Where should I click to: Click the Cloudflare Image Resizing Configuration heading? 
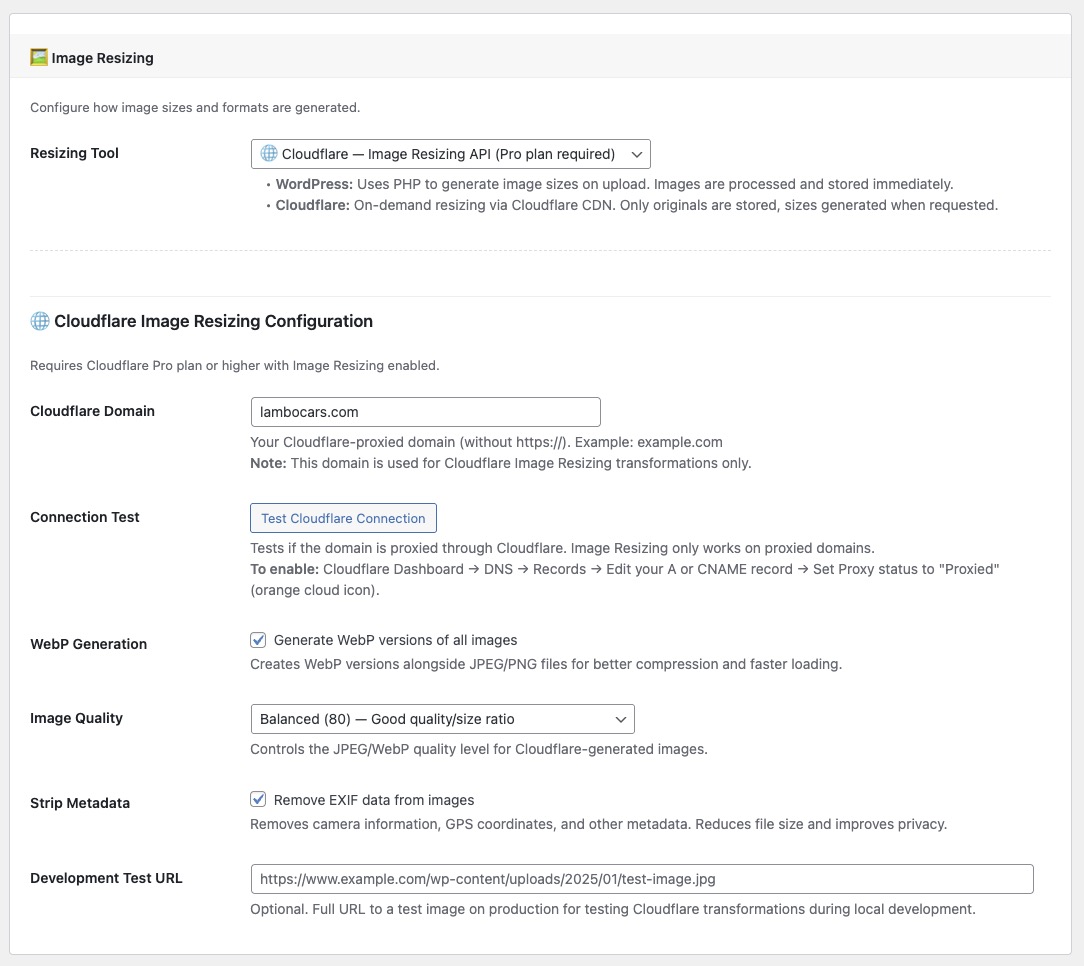point(213,321)
